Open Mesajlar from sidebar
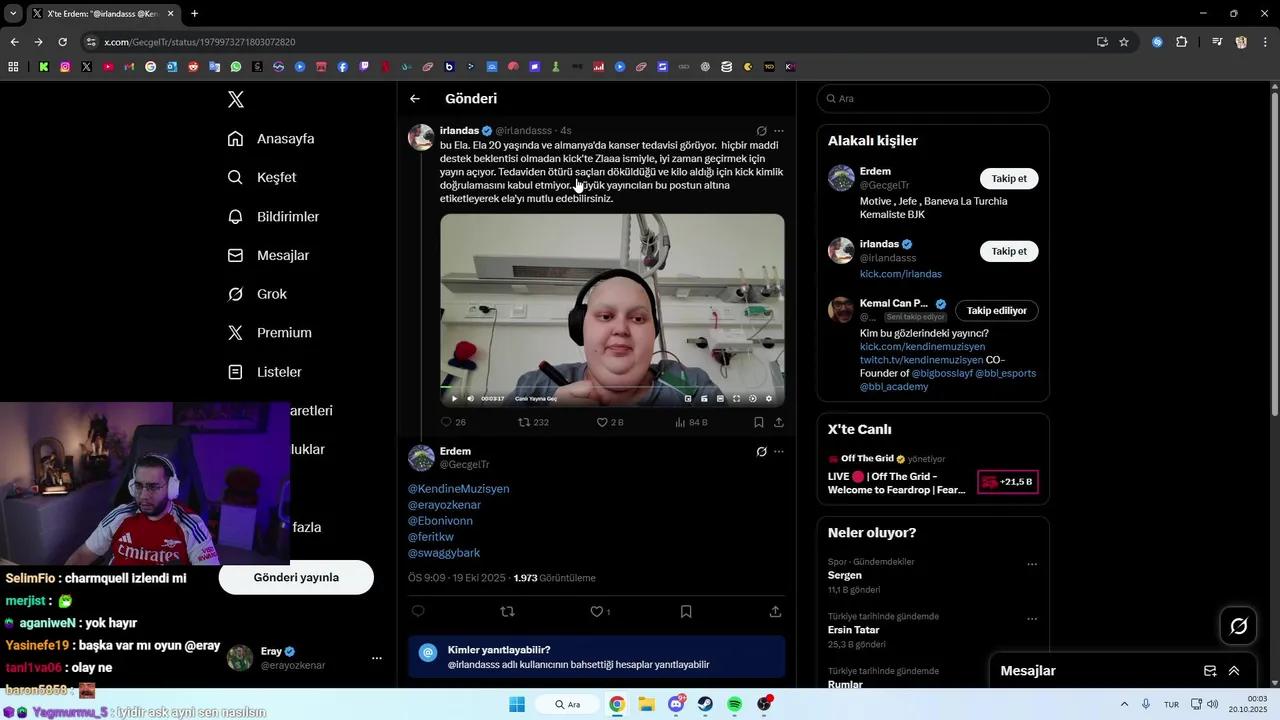This screenshot has height=720, width=1280. click(268, 255)
